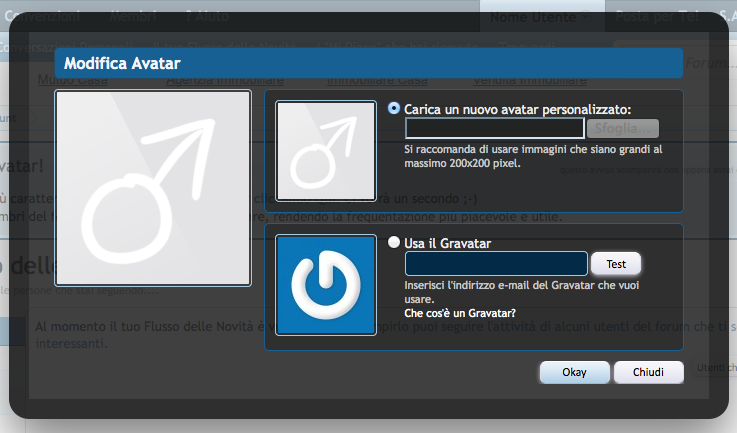Click the 'Modifica Avatar' dialog title
The height and width of the screenshot is (433, 737).
[x=122, y=63]
